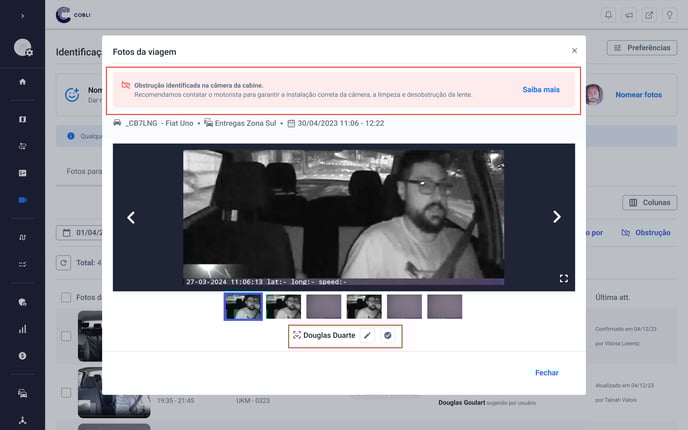Select the sixth obstructed thumbnail
This screenshot has height=430, width=688.
click(x=444, y=306)
